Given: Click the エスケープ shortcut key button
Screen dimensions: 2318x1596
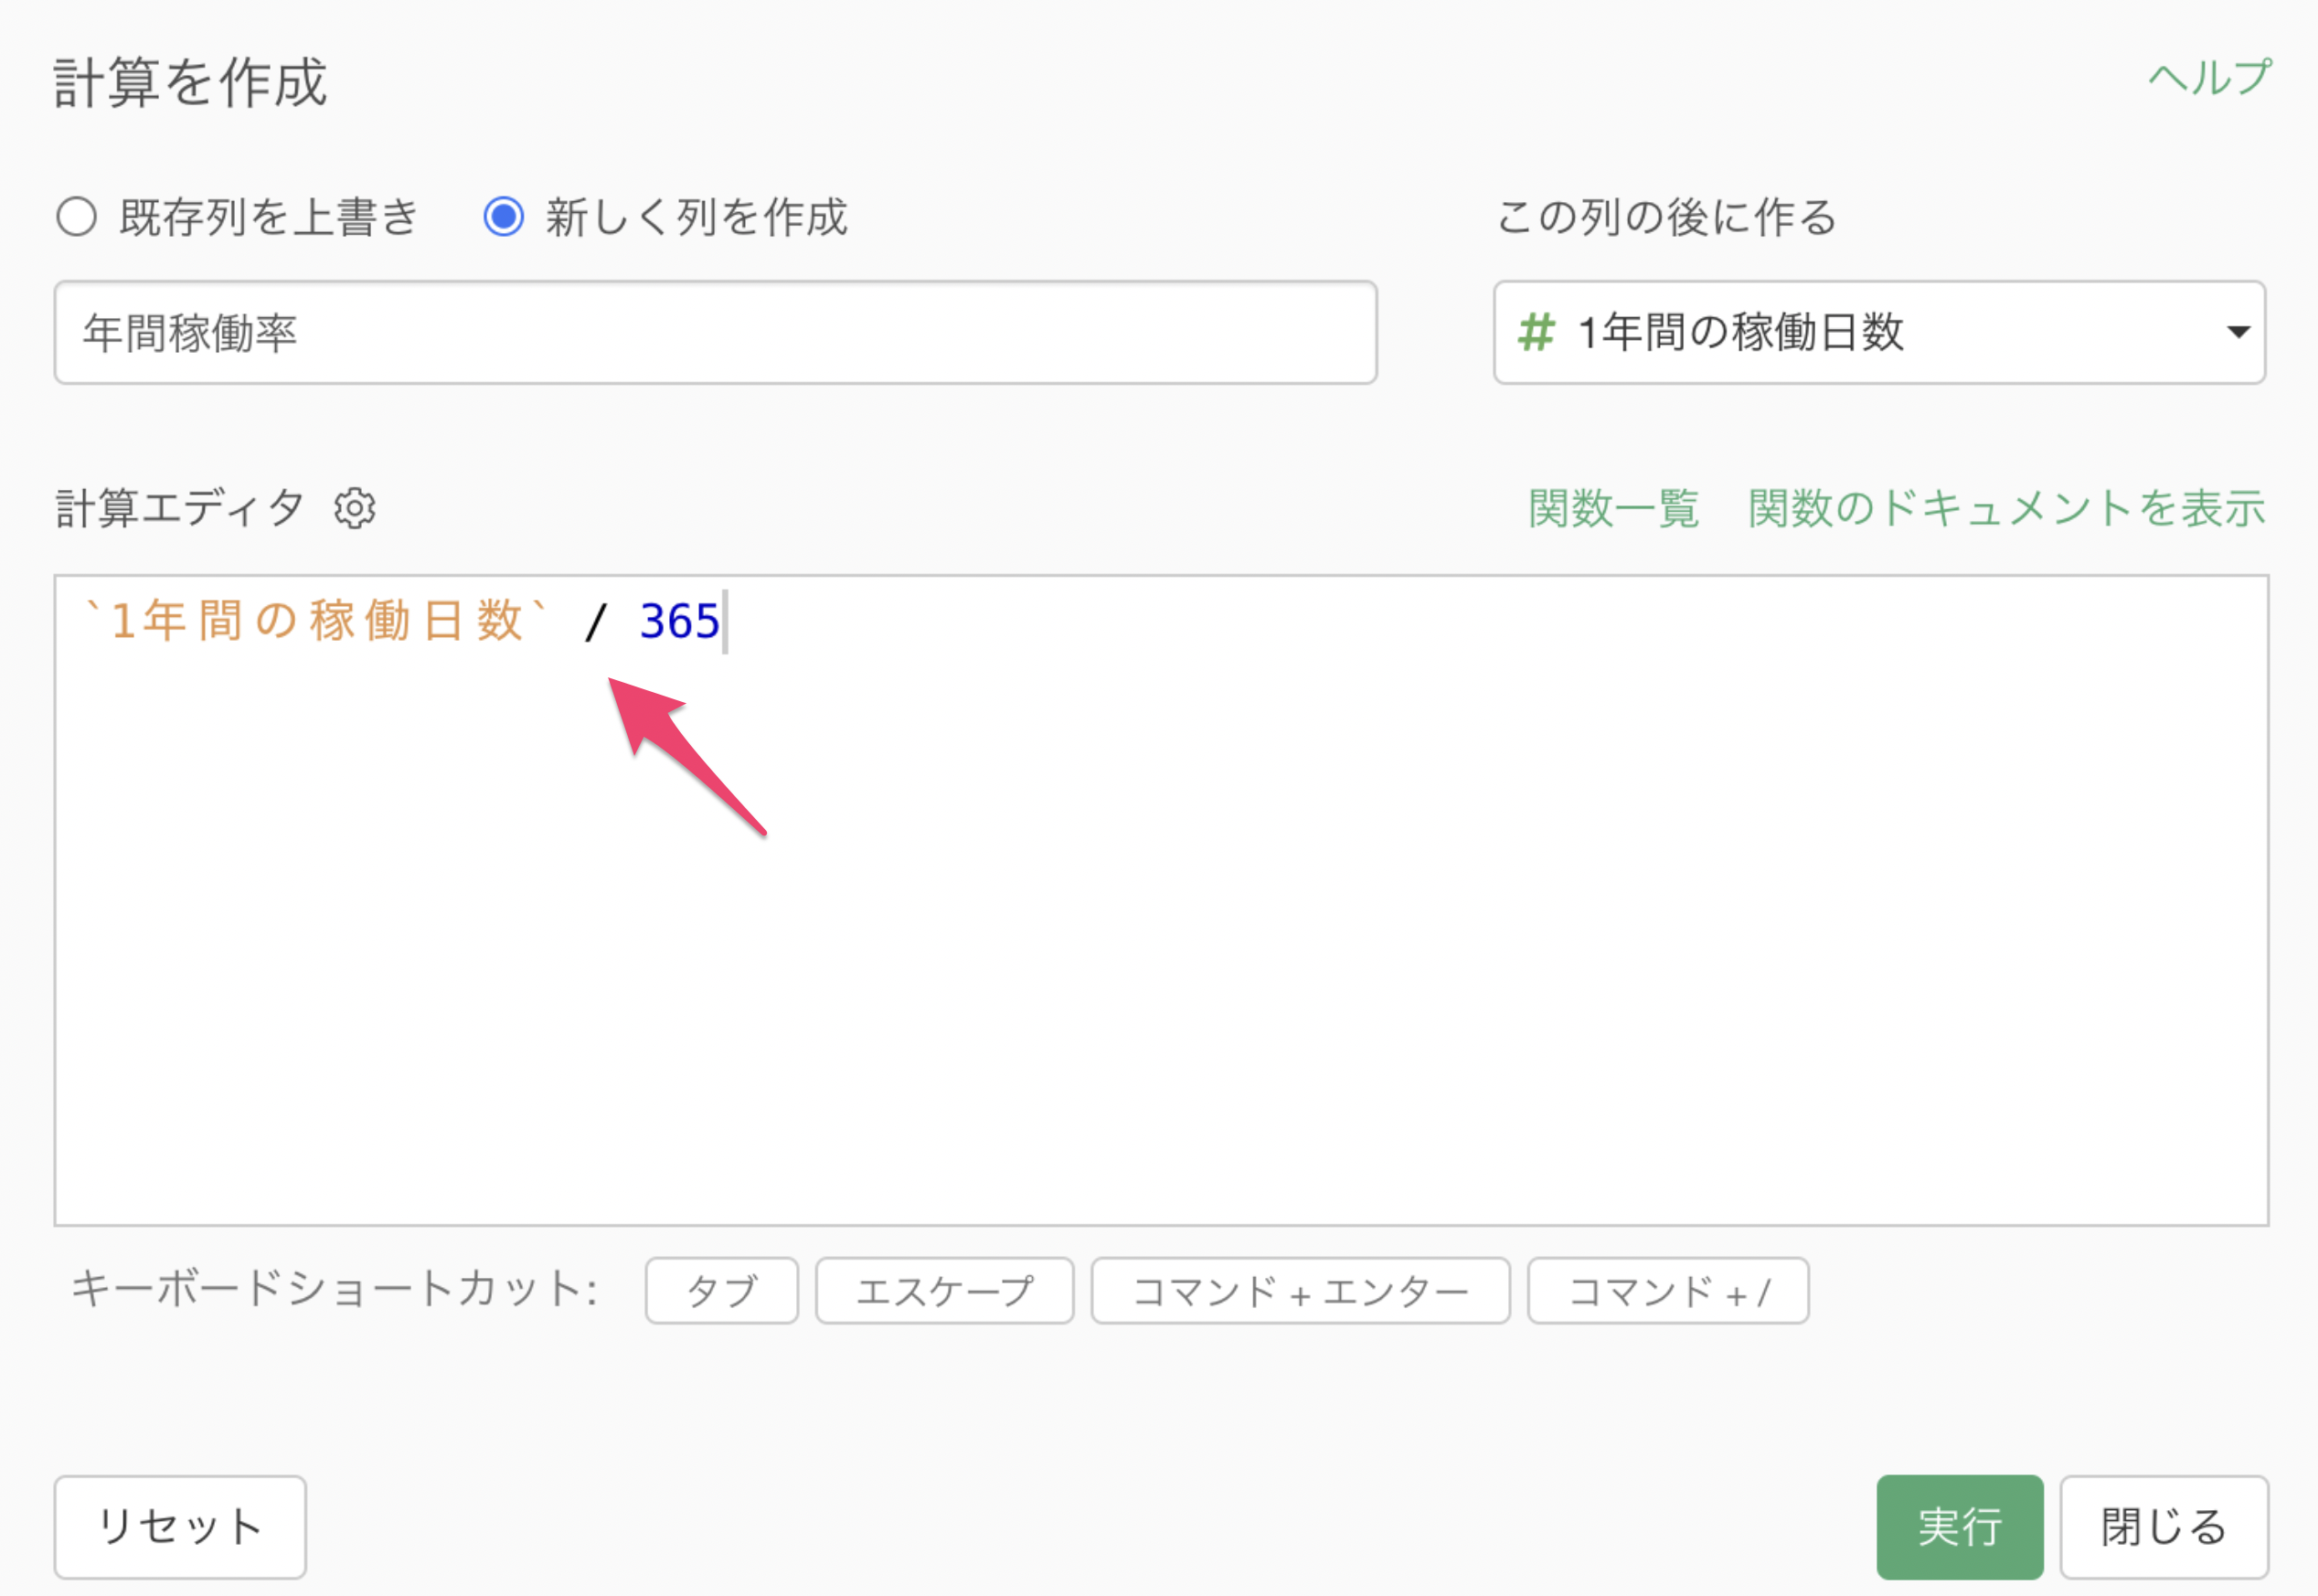Looking at the screenshot, I should click(944, 1290).
